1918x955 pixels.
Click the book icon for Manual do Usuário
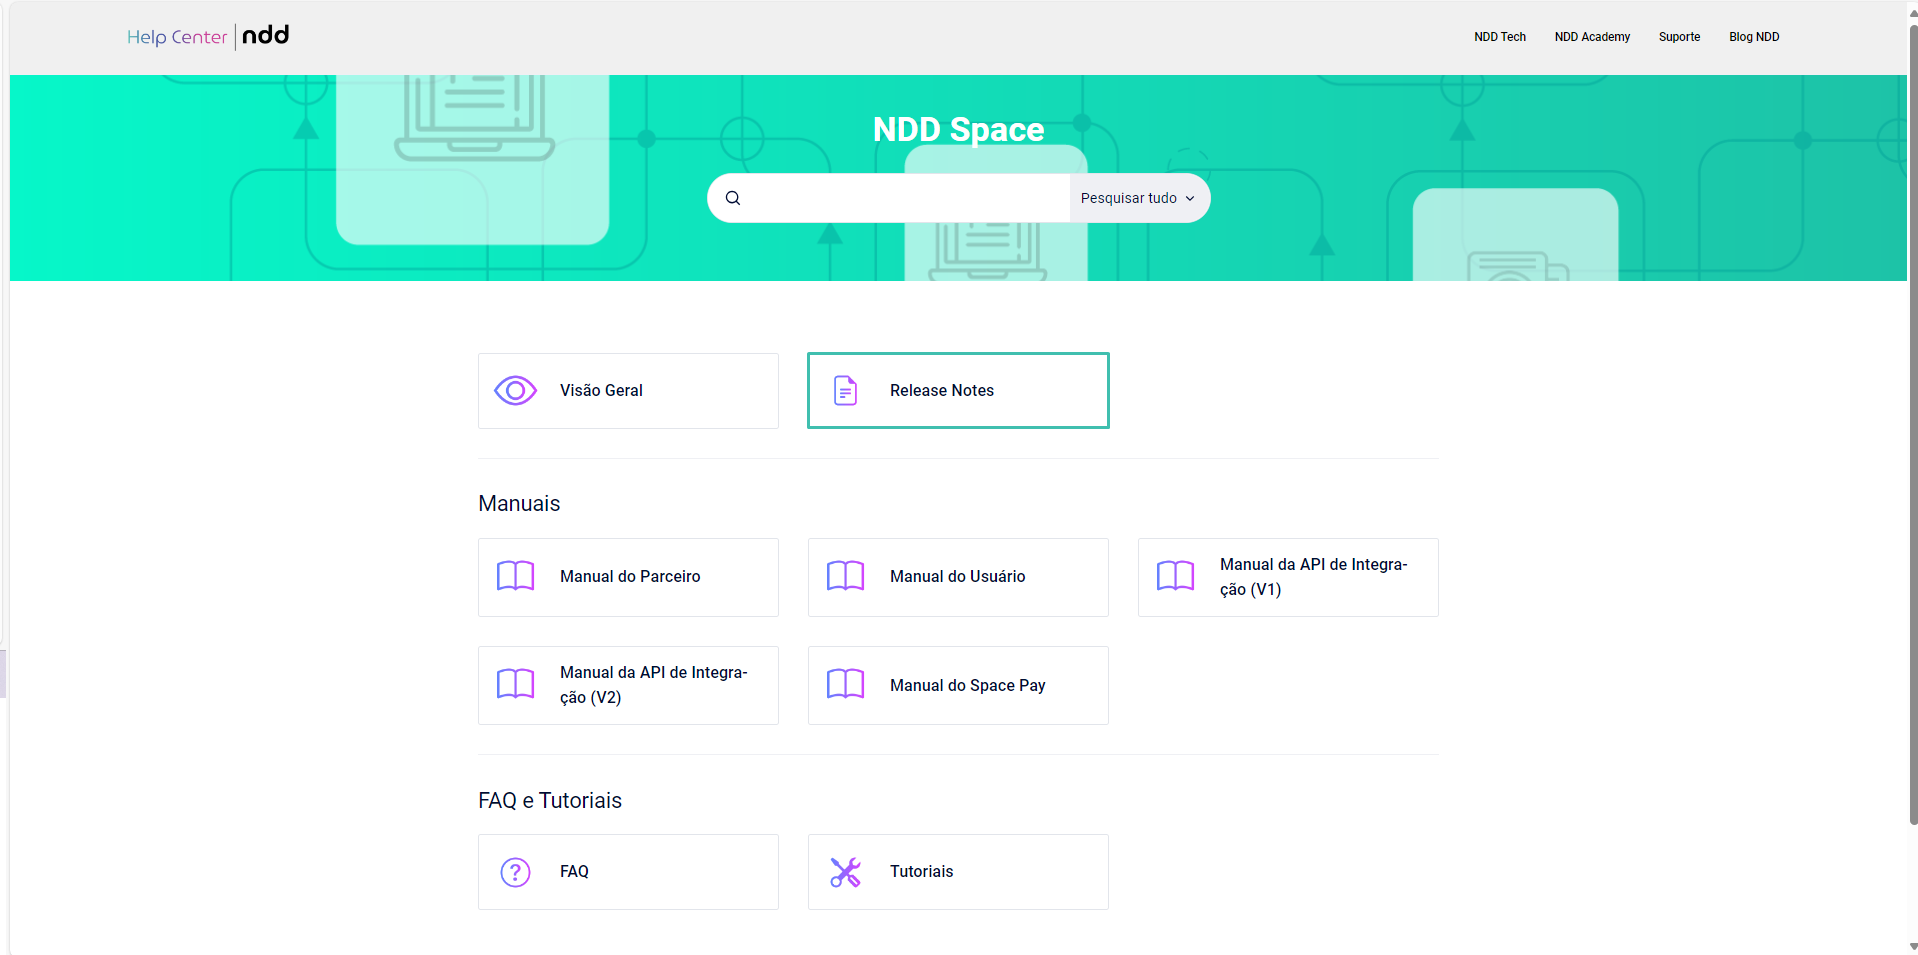click(x=846, y=576)
